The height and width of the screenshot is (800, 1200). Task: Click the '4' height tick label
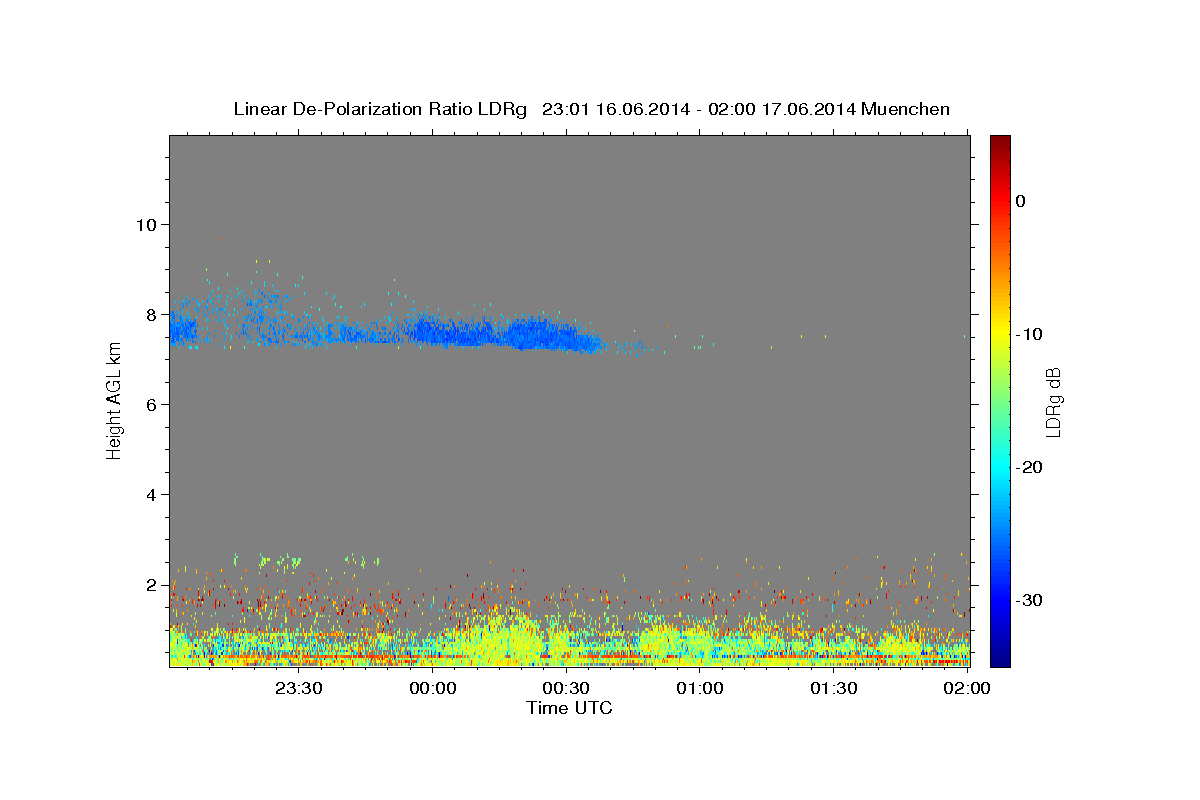(151, 494)
